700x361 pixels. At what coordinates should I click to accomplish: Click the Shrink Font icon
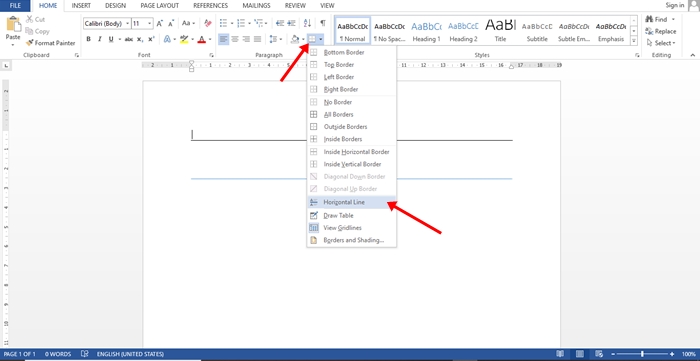tap(171, 23)
